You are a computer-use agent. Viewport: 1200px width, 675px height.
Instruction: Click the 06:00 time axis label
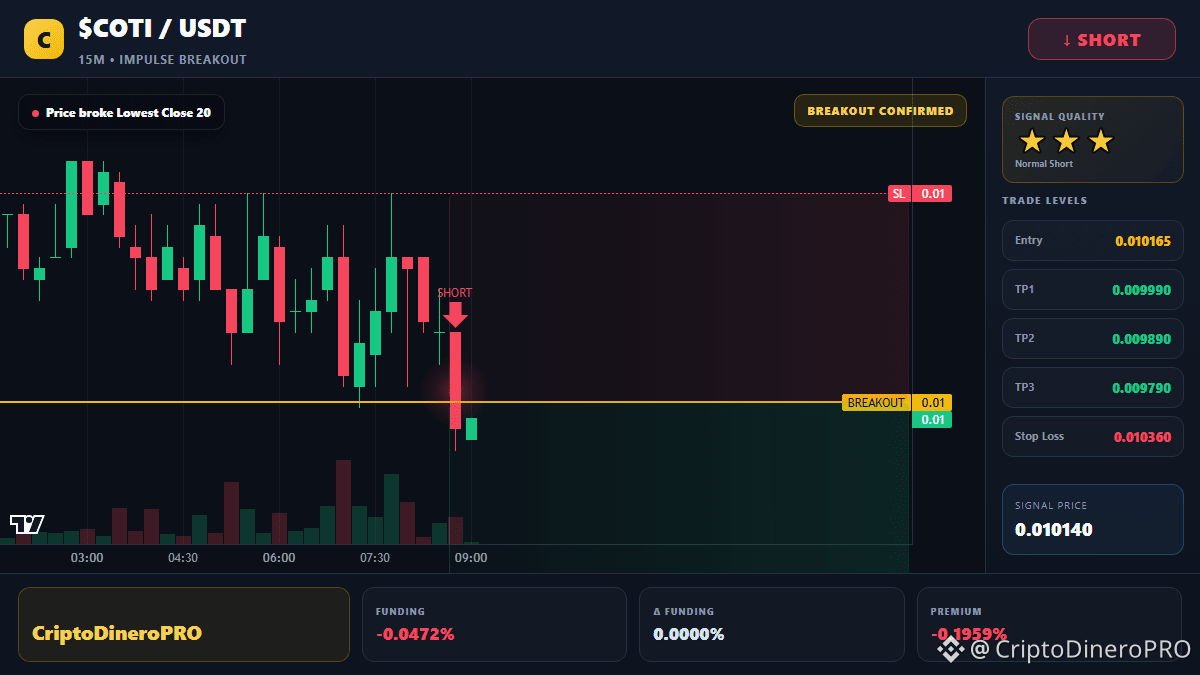pyautogui.click(x=279, y=558)
